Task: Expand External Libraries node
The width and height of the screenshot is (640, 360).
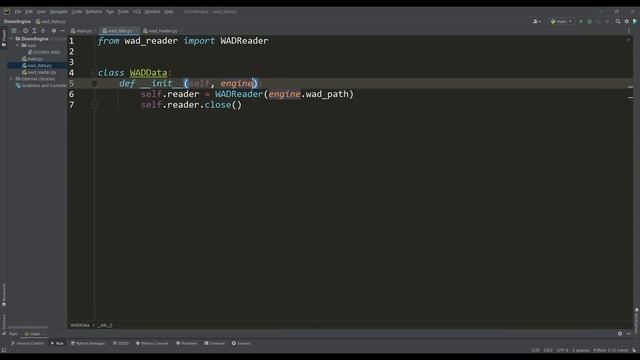Action: 11,79
